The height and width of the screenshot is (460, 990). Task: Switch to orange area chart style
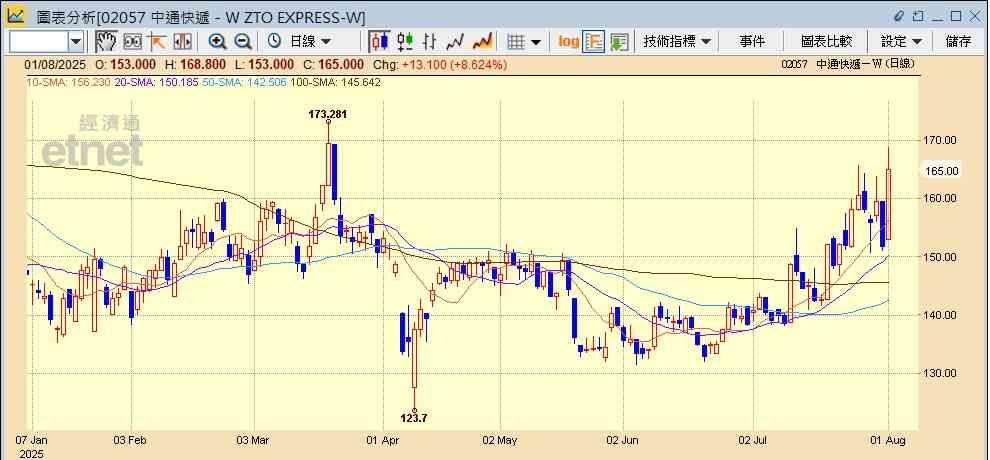tap(482, 42)
